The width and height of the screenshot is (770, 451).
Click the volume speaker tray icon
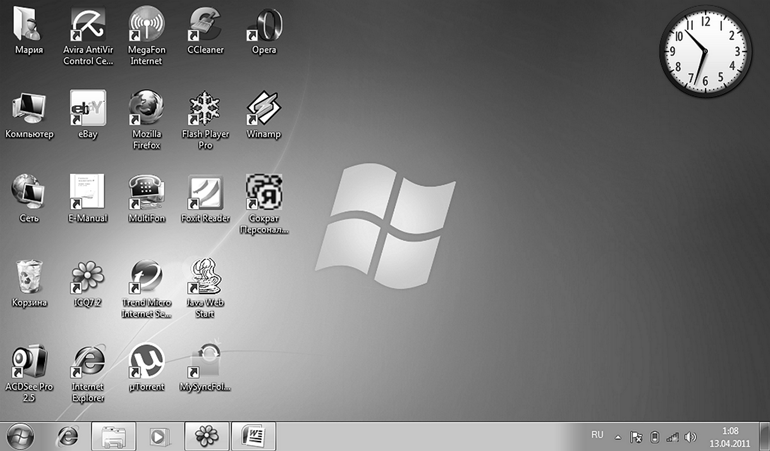coord(690,437)
